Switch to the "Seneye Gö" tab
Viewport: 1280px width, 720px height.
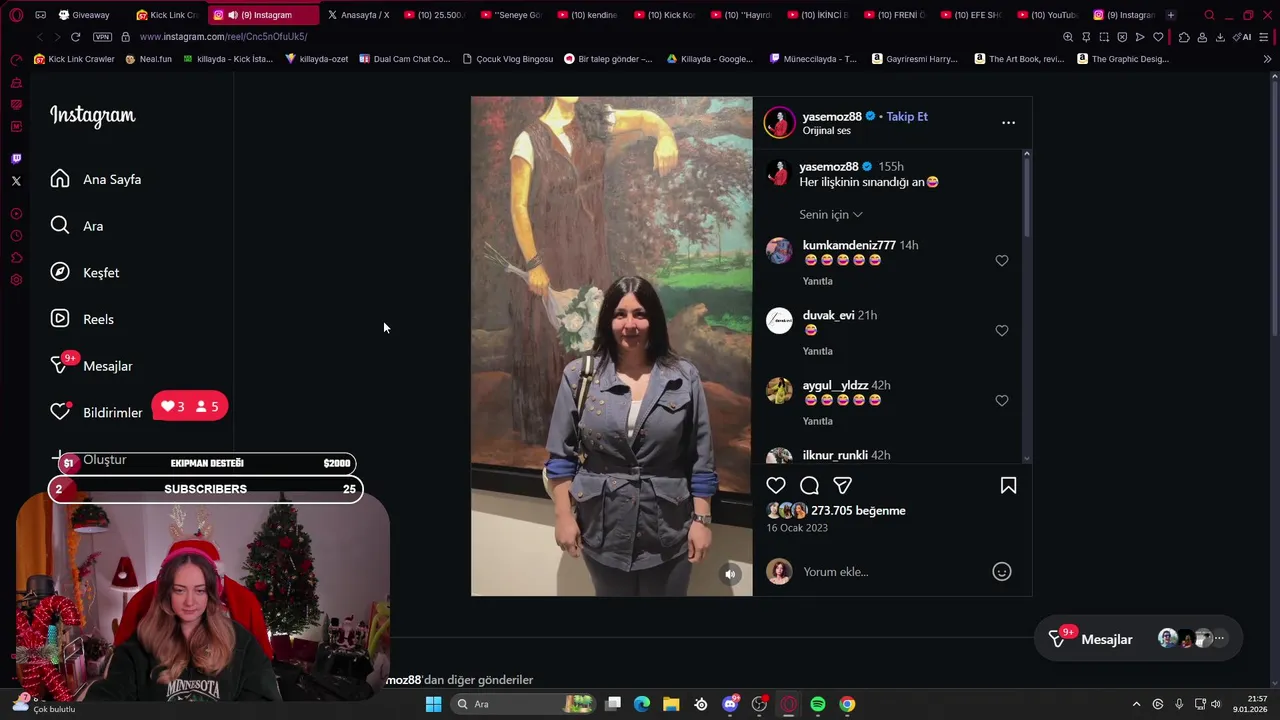(x=511, y=15)
